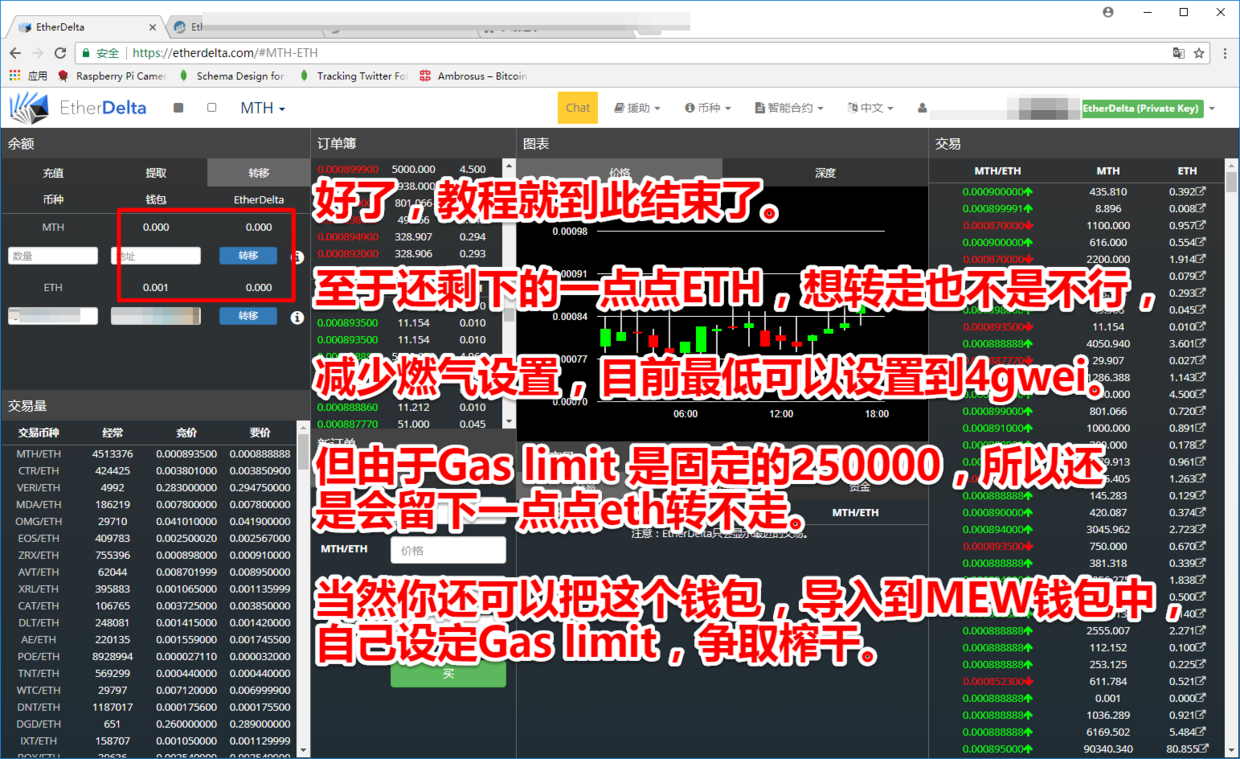Viewport: 1240px width, 759px height.
Task: Open external link for the 0.392 ETH trade
Action: (x=1201, y=191)
